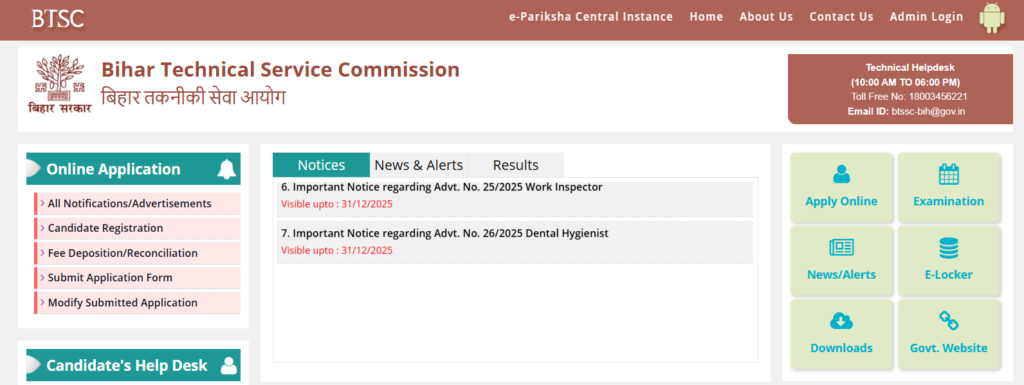1024x385 pixels.
Task: Click Visible upto date under Dental Hygienist notice
Action: 337,251
